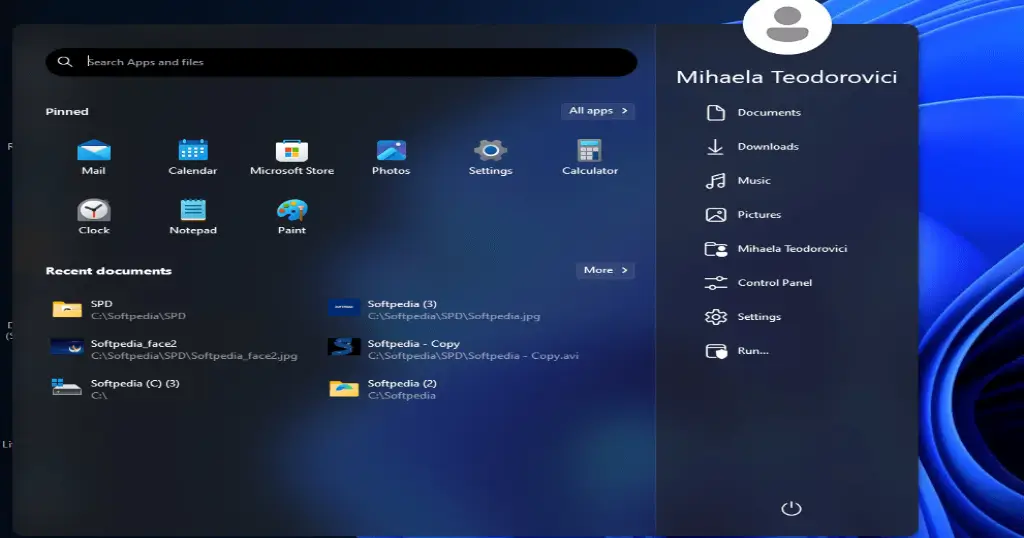Open Mihaela Teodorovici user folder
The image size is (1024, 538).
776,248
